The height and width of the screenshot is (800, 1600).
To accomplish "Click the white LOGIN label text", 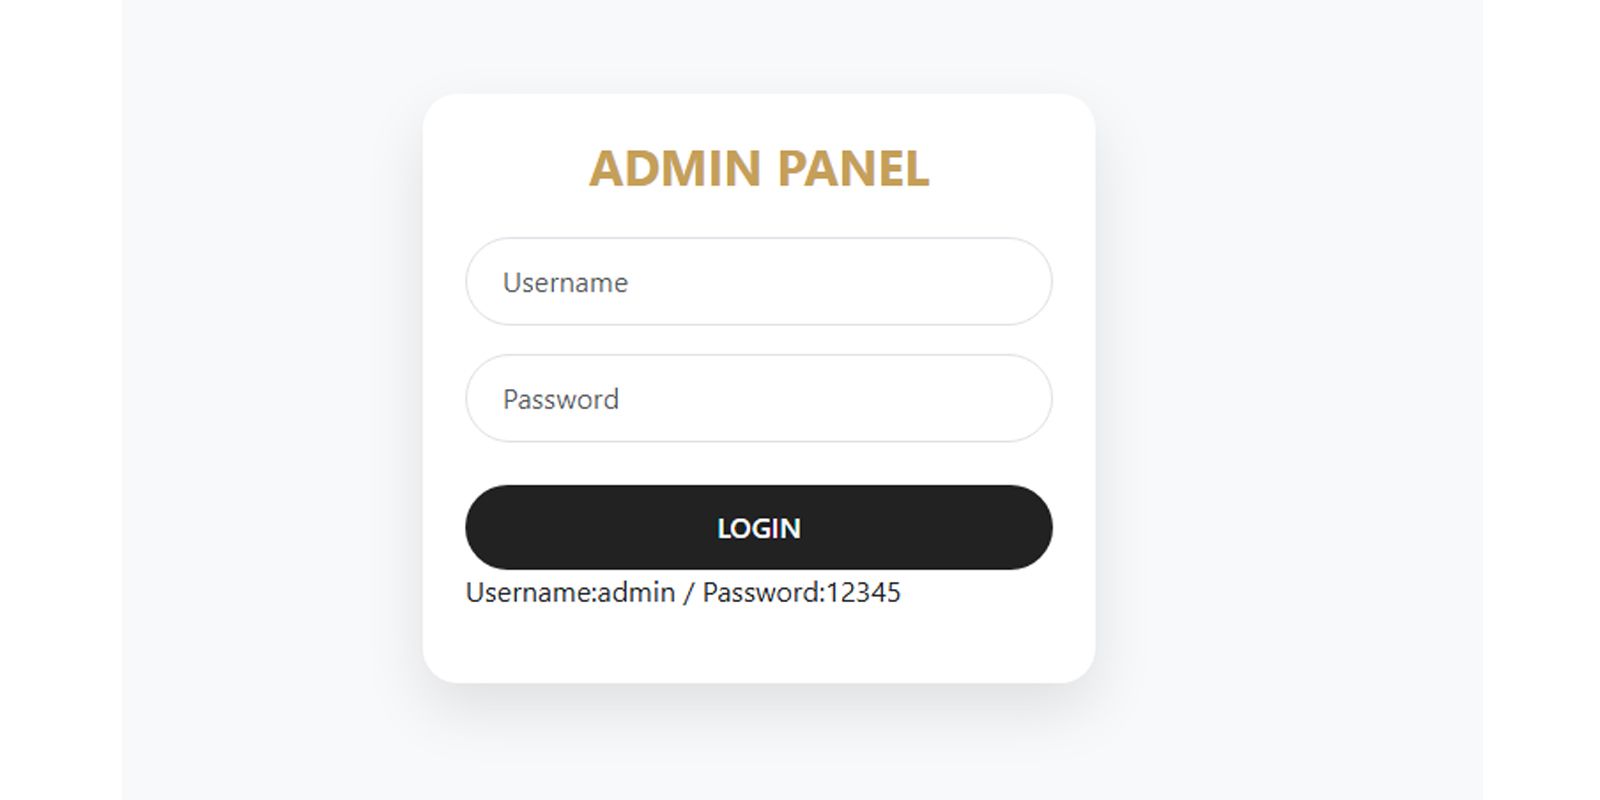I will click(758, 528).
